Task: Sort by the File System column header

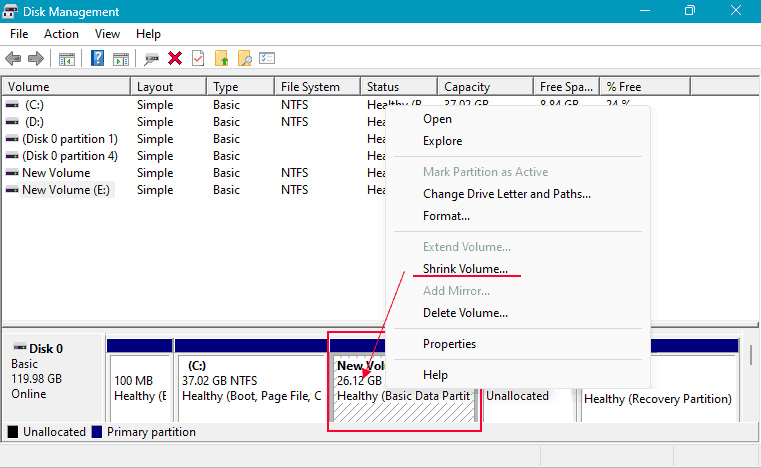Action: click(x=310, y=87)
